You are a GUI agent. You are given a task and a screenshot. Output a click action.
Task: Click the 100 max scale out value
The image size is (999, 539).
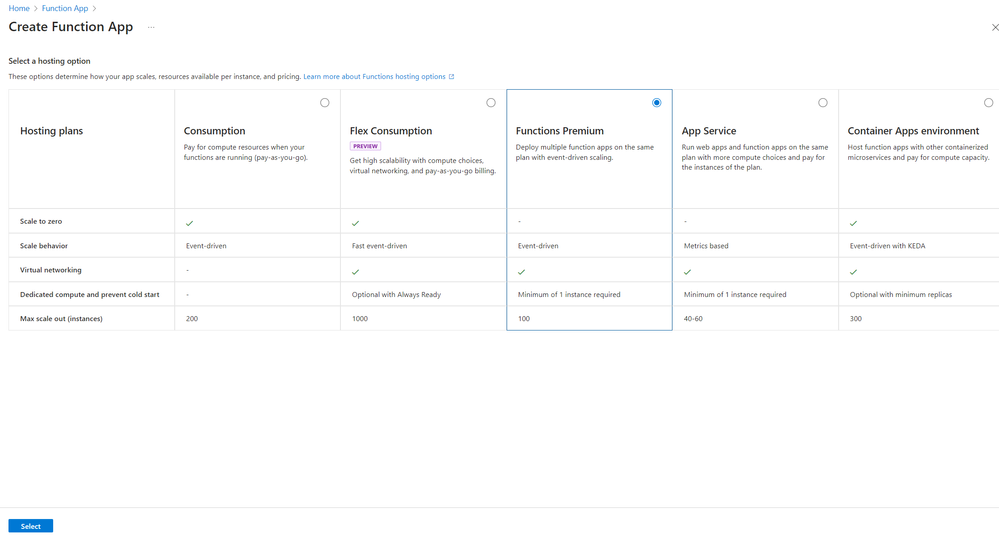[524, 319]
